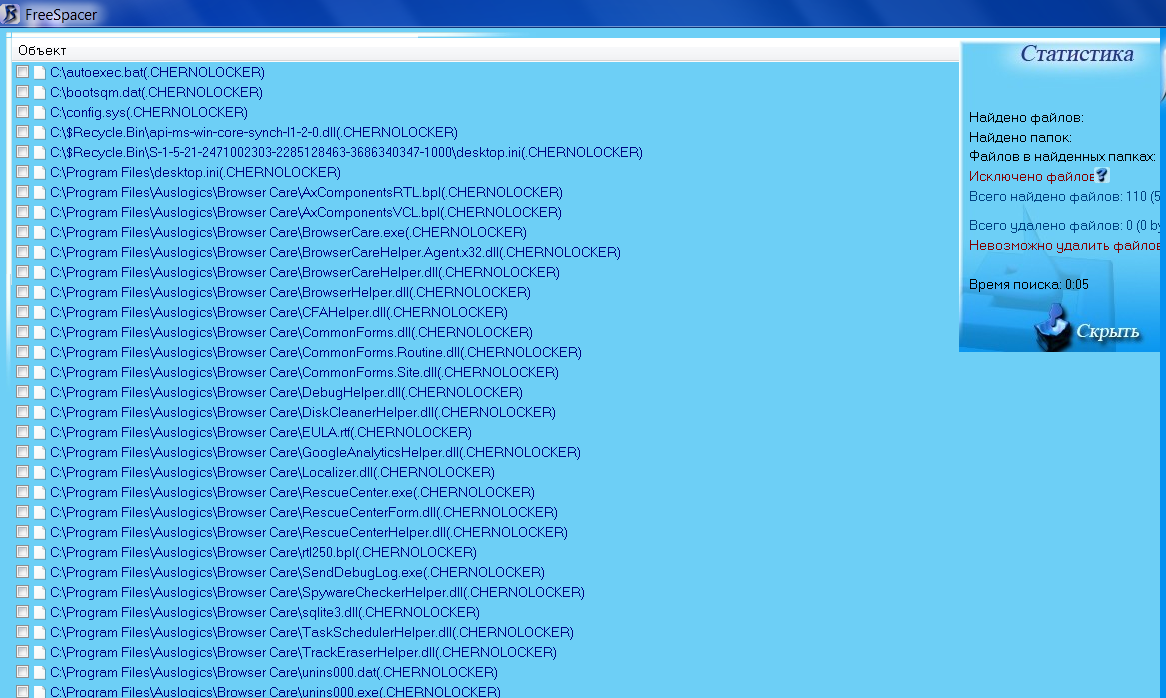The height and width of the screenshot is (698, 1166).
Task: Tick the CFAHelper.dll checkbox
Action: coord(22,311)
